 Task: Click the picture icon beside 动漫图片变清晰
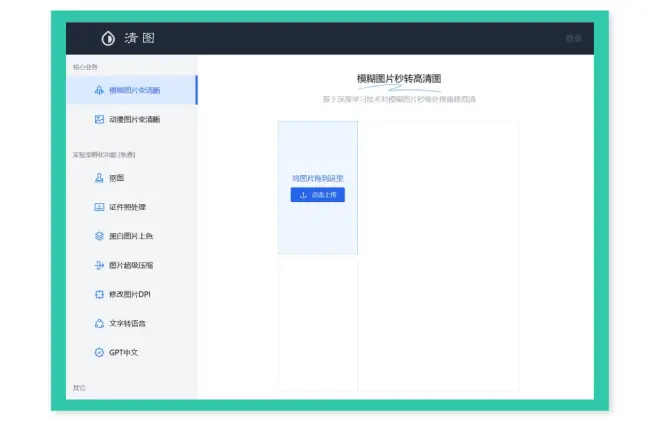(99, 119)
